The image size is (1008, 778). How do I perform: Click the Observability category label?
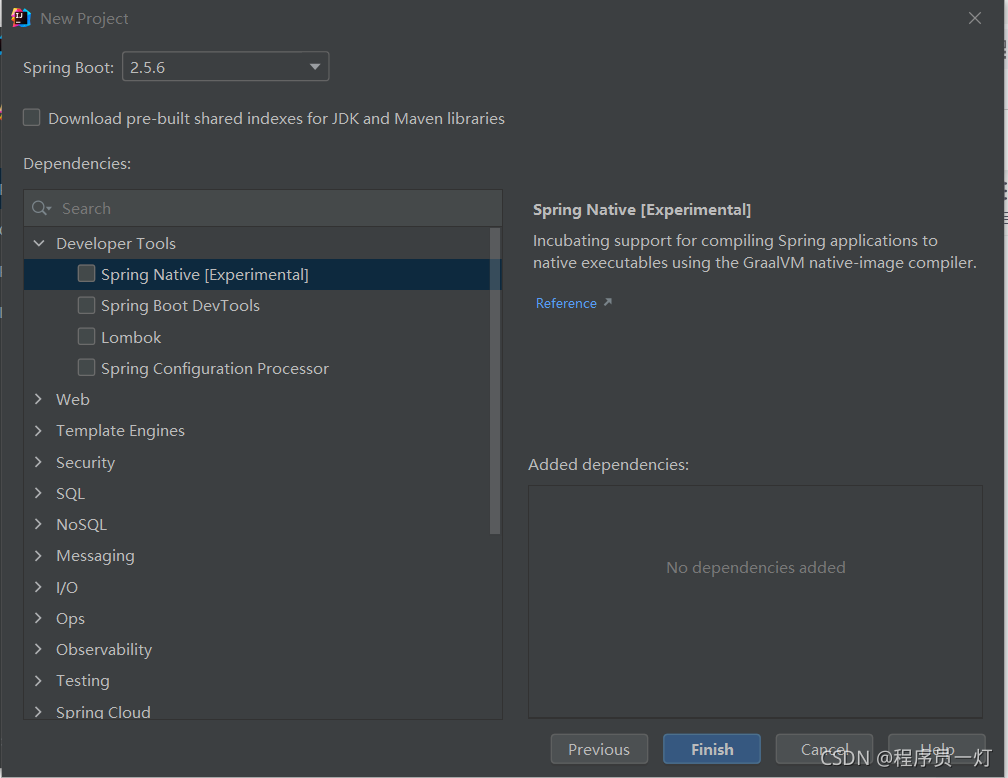104,649
